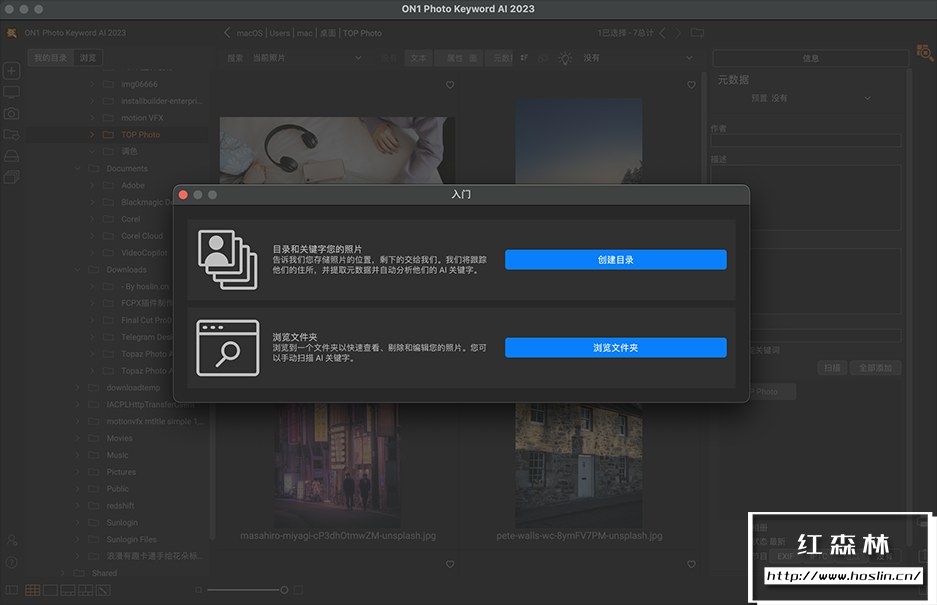Select the 元数据 filter tab
Image resolution: width=937 pixels, height=605 pixels.
tap(500, 58)
